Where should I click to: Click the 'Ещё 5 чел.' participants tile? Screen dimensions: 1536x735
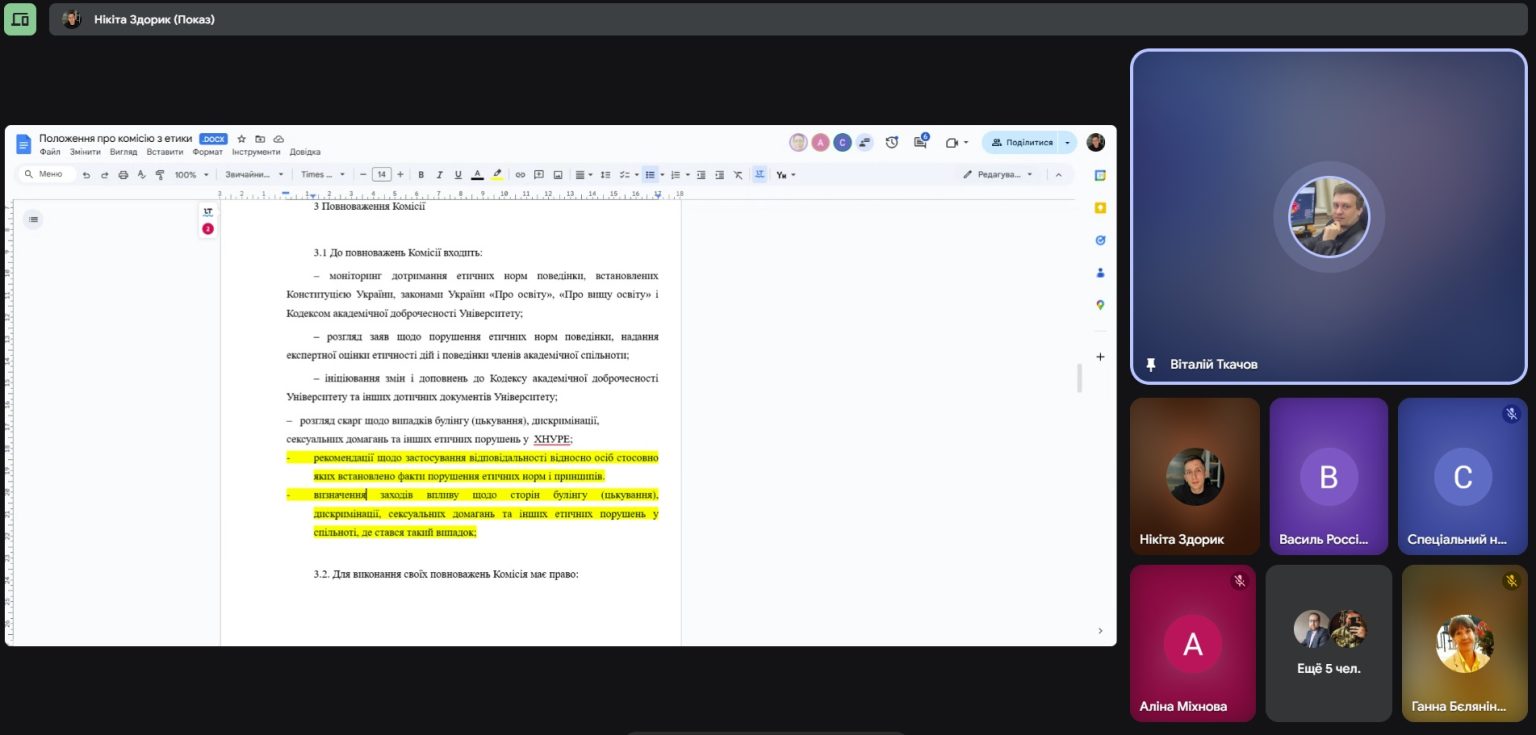point(1329,643)
